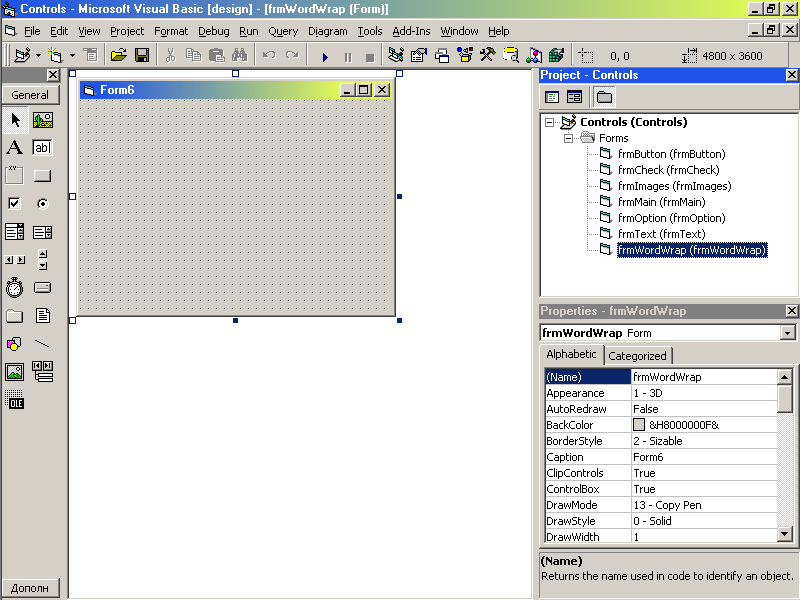Click the Caption property value Form6
This screenshot has height=600, width=800.
coord(704,457)
